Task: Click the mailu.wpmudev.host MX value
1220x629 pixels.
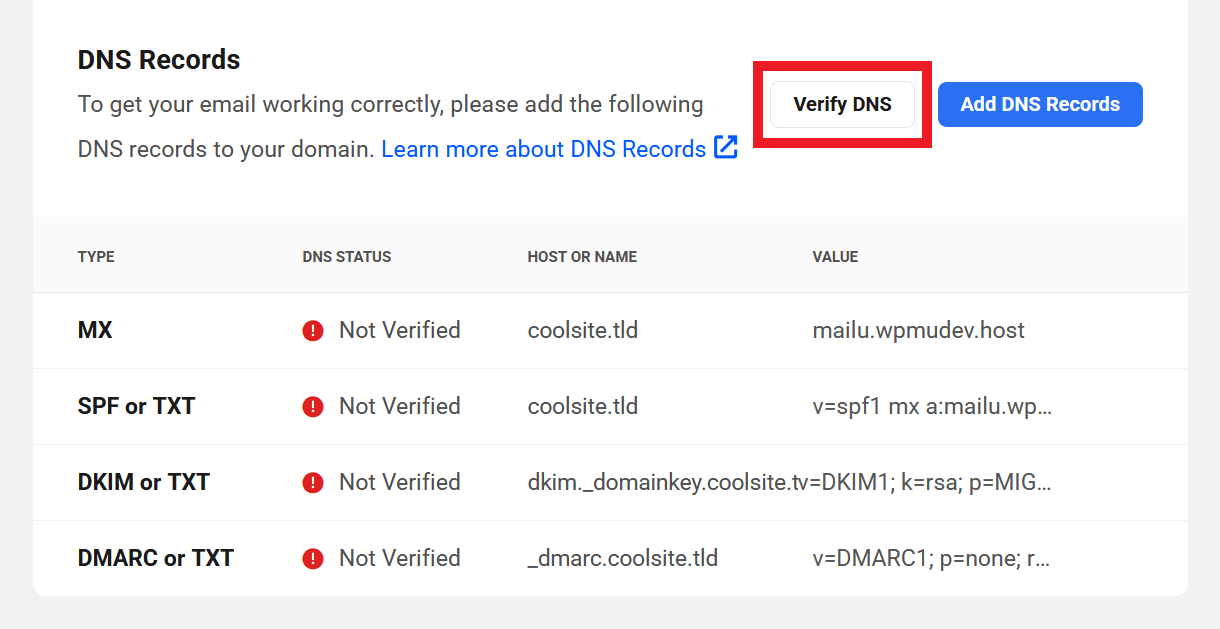Action: point(918,330)
